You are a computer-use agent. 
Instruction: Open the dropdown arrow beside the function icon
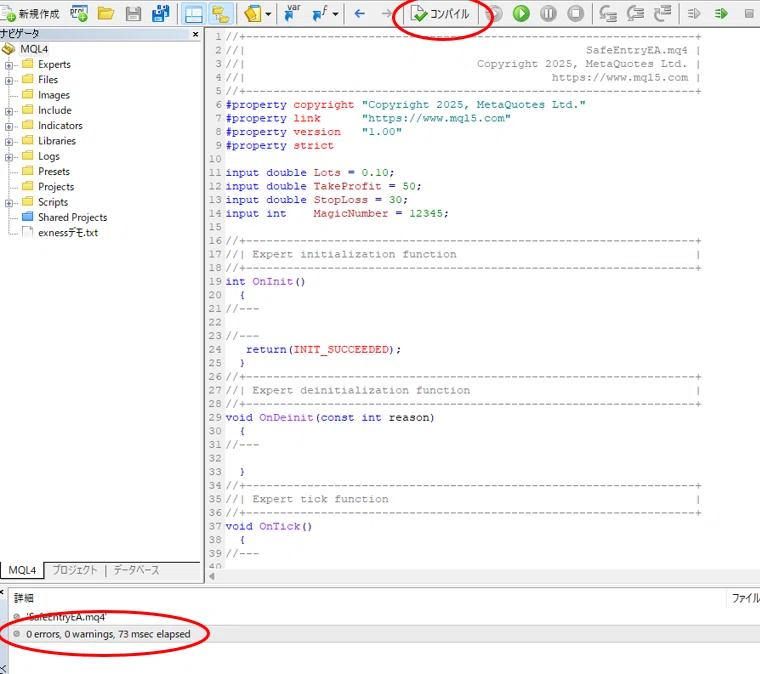tap(335, 14)
